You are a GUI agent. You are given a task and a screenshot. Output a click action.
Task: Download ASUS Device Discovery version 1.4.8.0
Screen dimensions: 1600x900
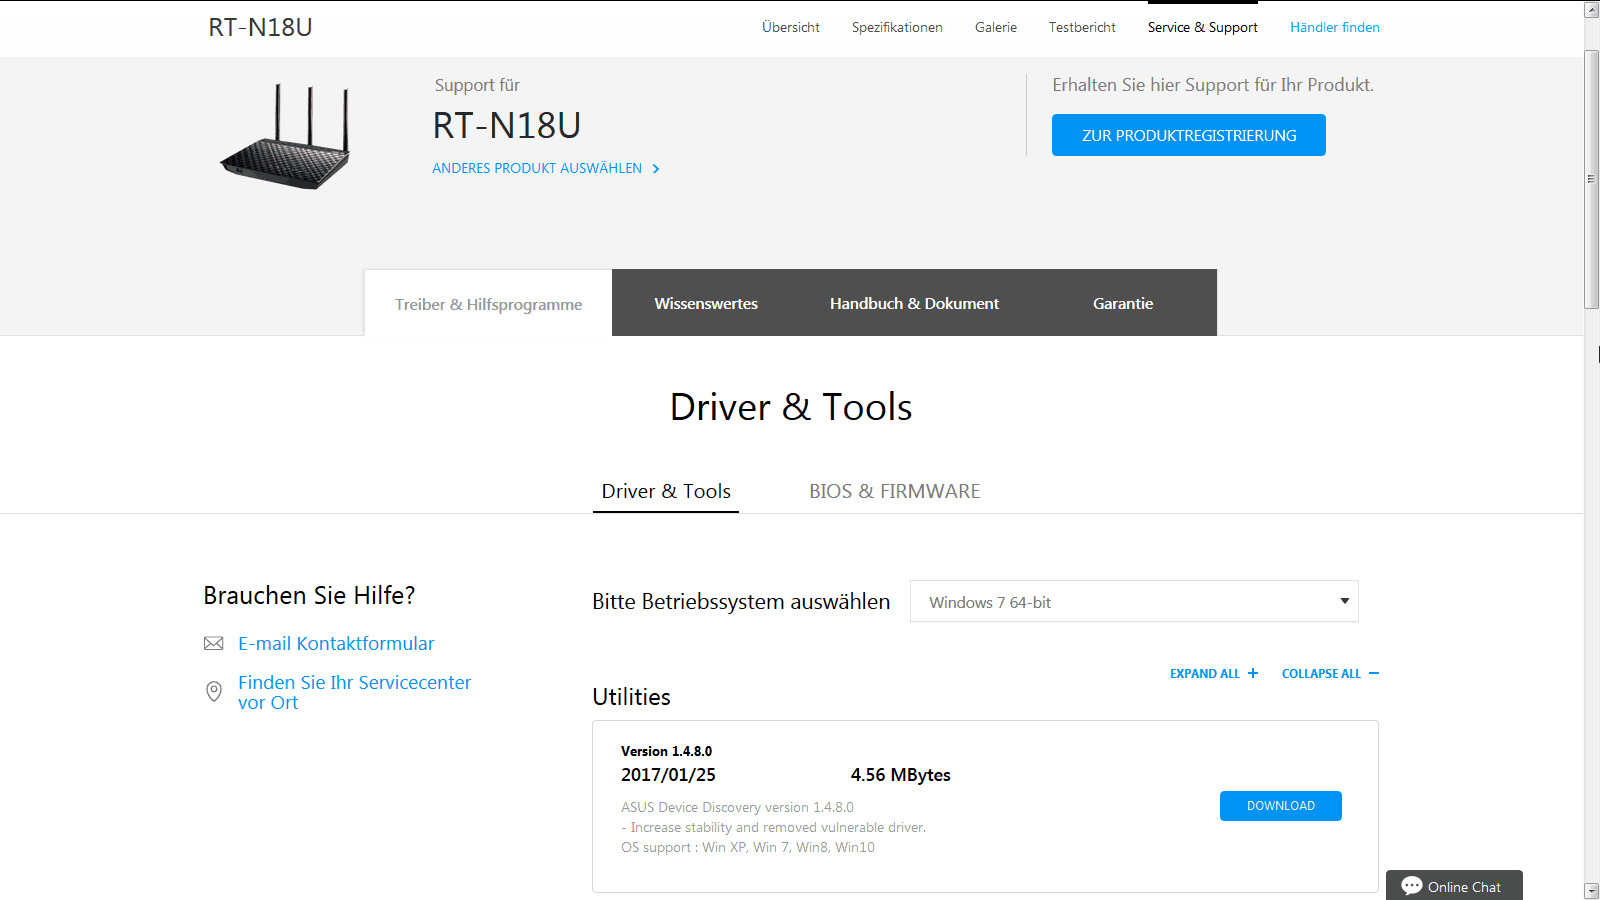pyautogui.click(x=1281, y=806)
